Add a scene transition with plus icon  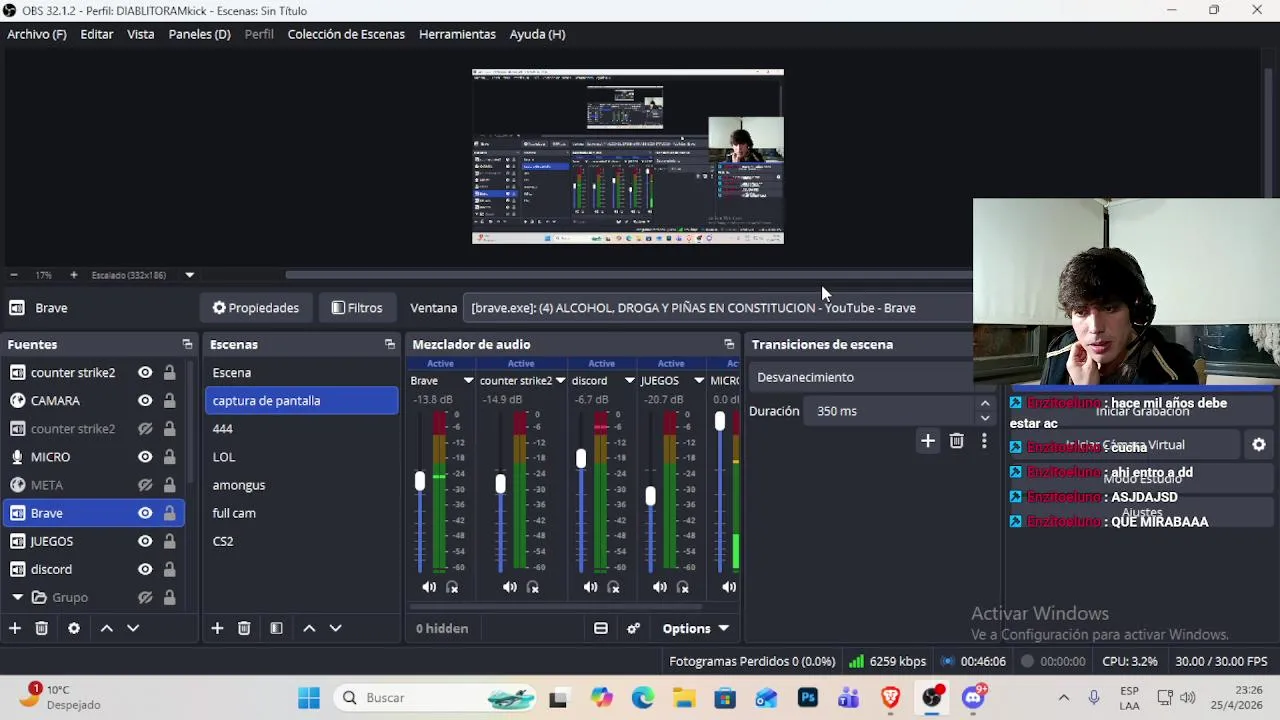pos(928,440)
